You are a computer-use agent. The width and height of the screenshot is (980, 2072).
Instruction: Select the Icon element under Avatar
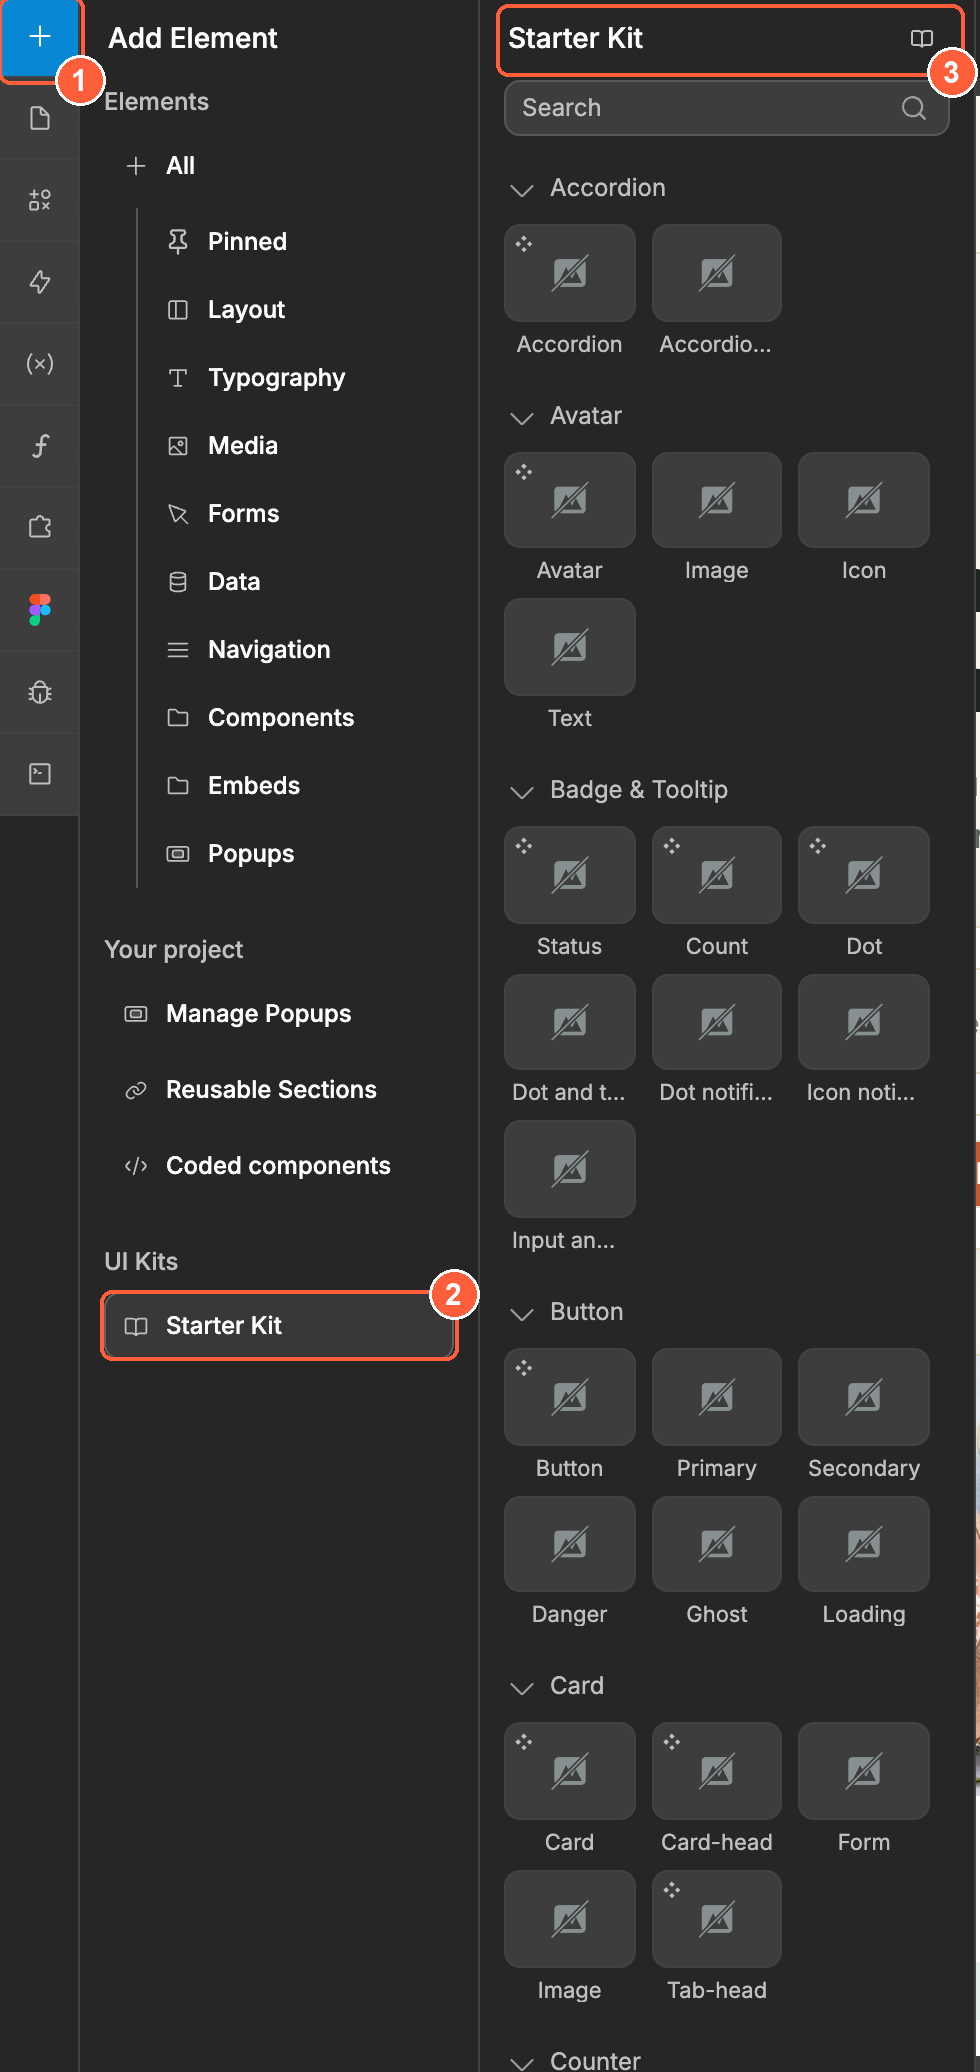click(x=864, y=499)
